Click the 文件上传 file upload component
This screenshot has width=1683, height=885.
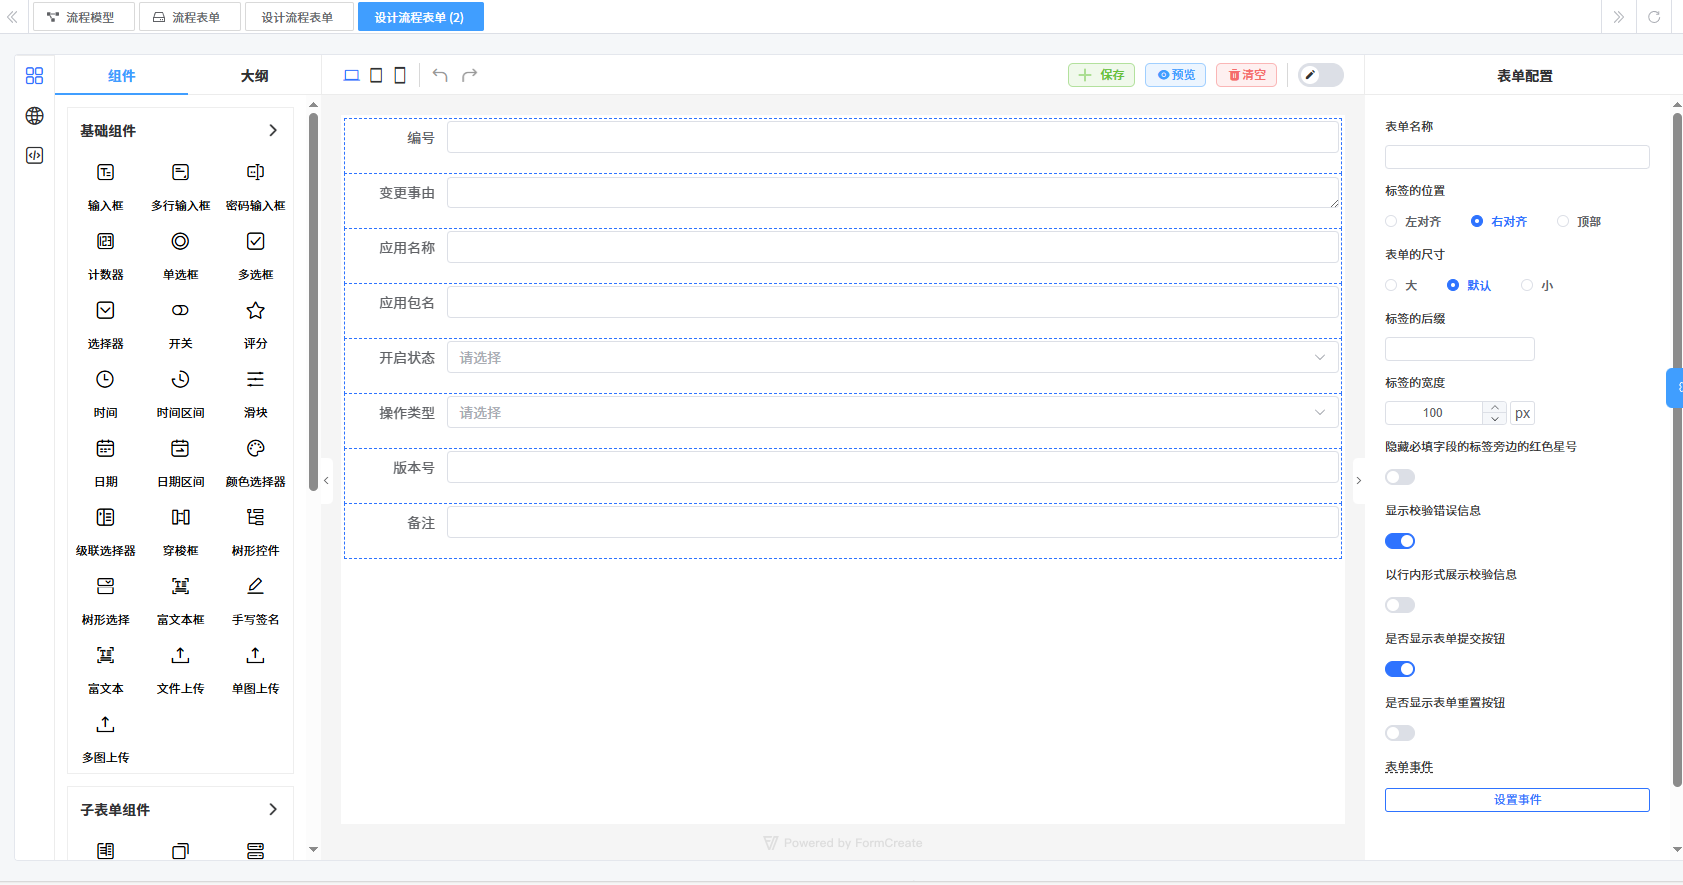coord(180,668)
